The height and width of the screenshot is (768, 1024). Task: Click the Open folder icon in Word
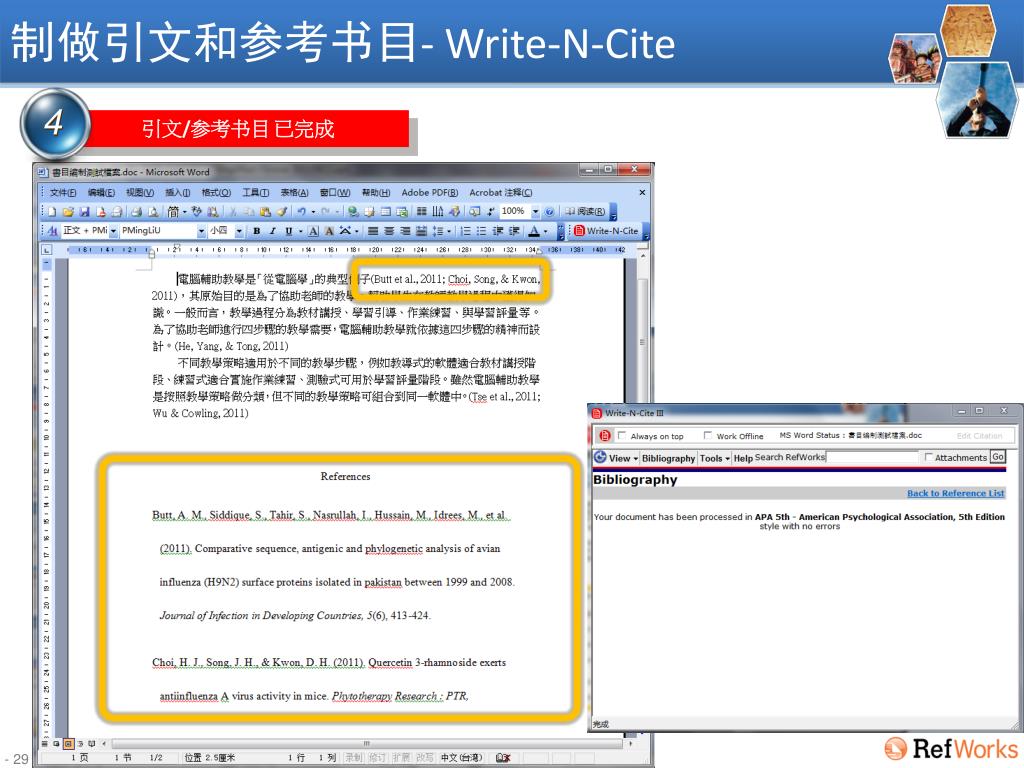[x=68, y=212]
